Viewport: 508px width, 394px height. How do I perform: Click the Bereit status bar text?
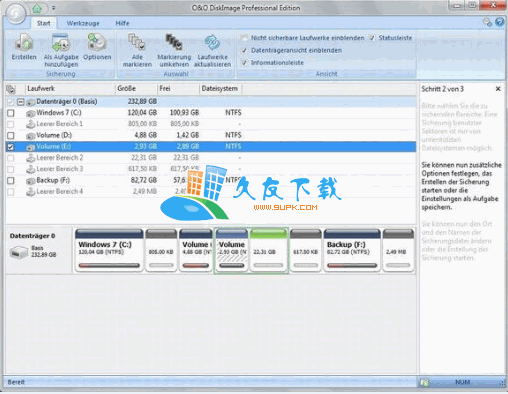click(16, 382)
